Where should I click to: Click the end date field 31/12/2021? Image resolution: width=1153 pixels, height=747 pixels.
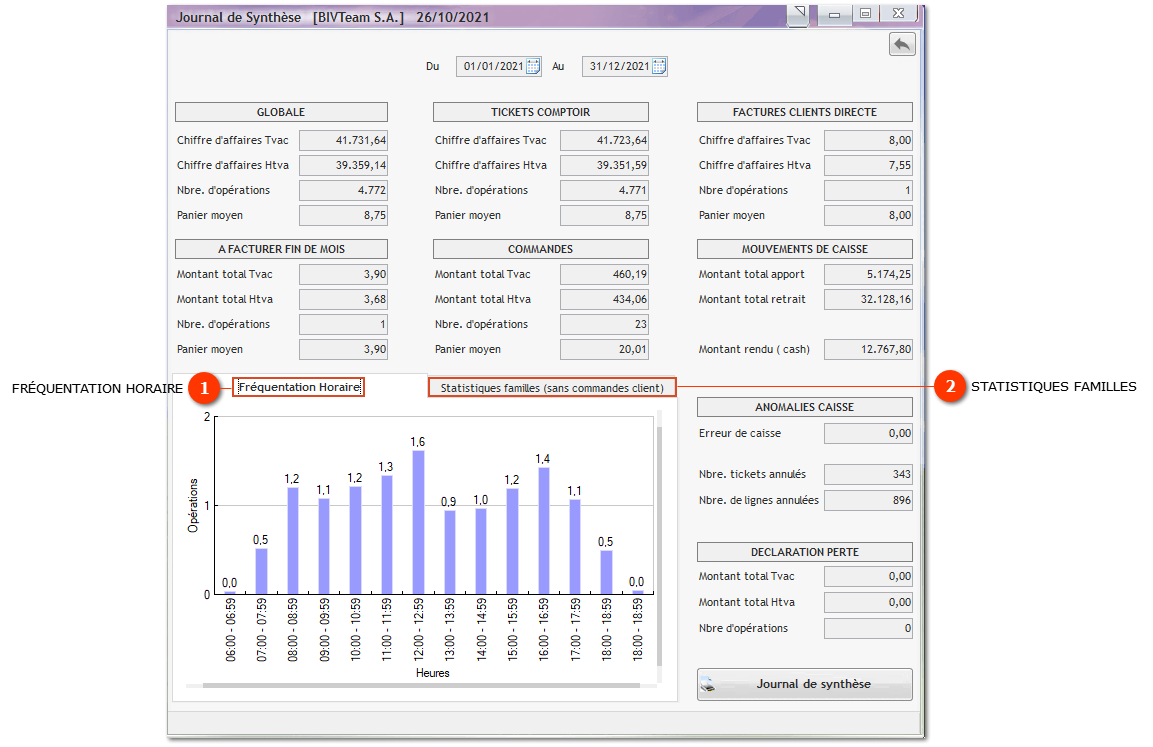click(618, 67)
